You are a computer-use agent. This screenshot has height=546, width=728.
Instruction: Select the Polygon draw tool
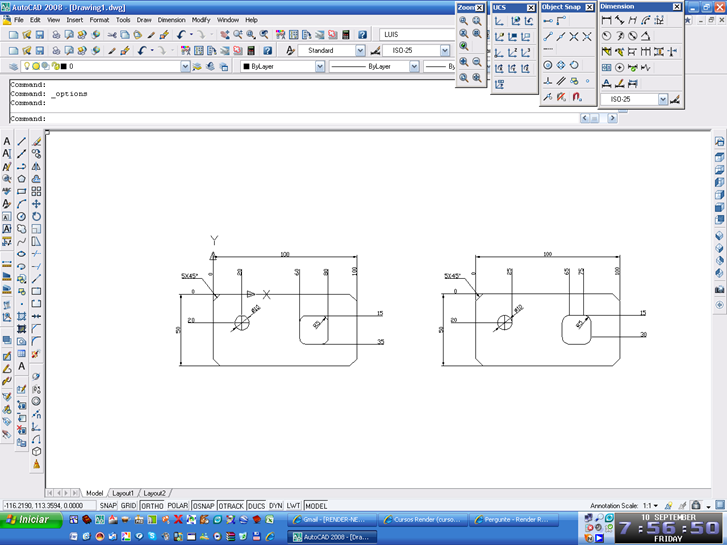point(21,179)
